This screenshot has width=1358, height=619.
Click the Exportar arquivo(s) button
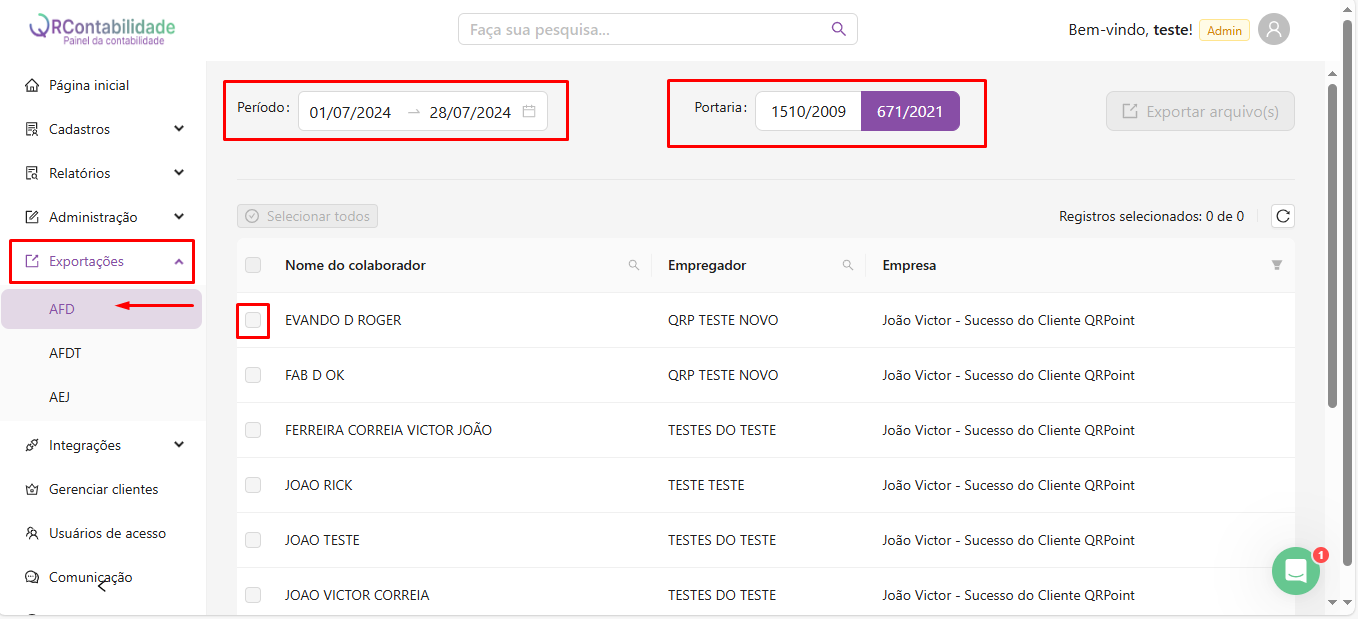coord(1200,111)
